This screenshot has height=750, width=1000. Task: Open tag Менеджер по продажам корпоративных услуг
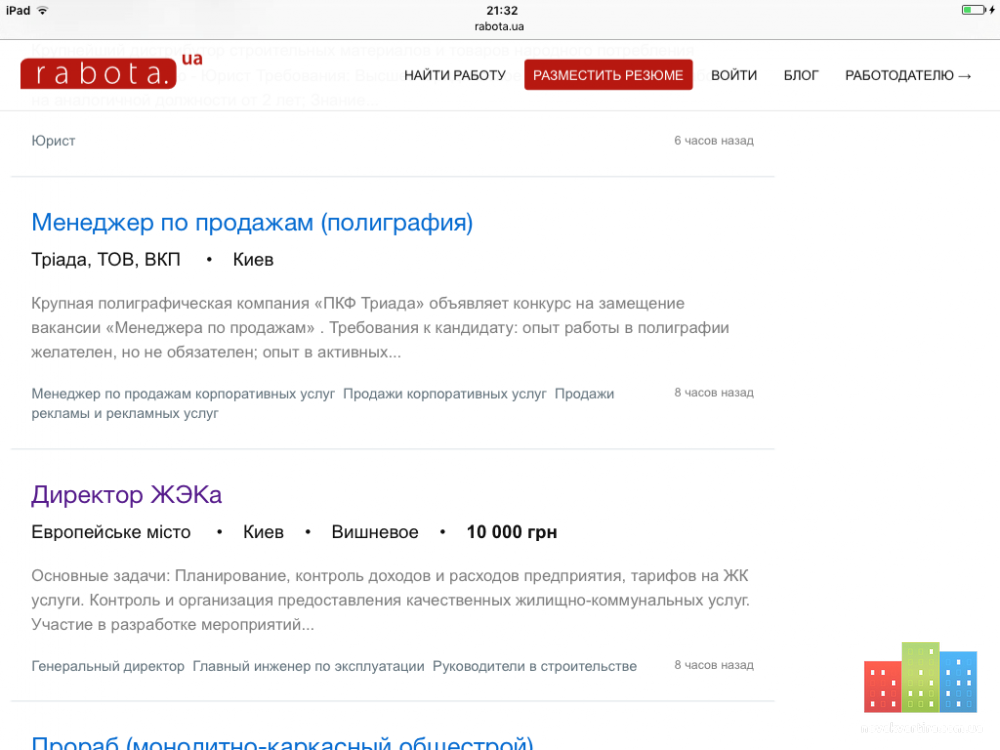(x=183, y=394)
